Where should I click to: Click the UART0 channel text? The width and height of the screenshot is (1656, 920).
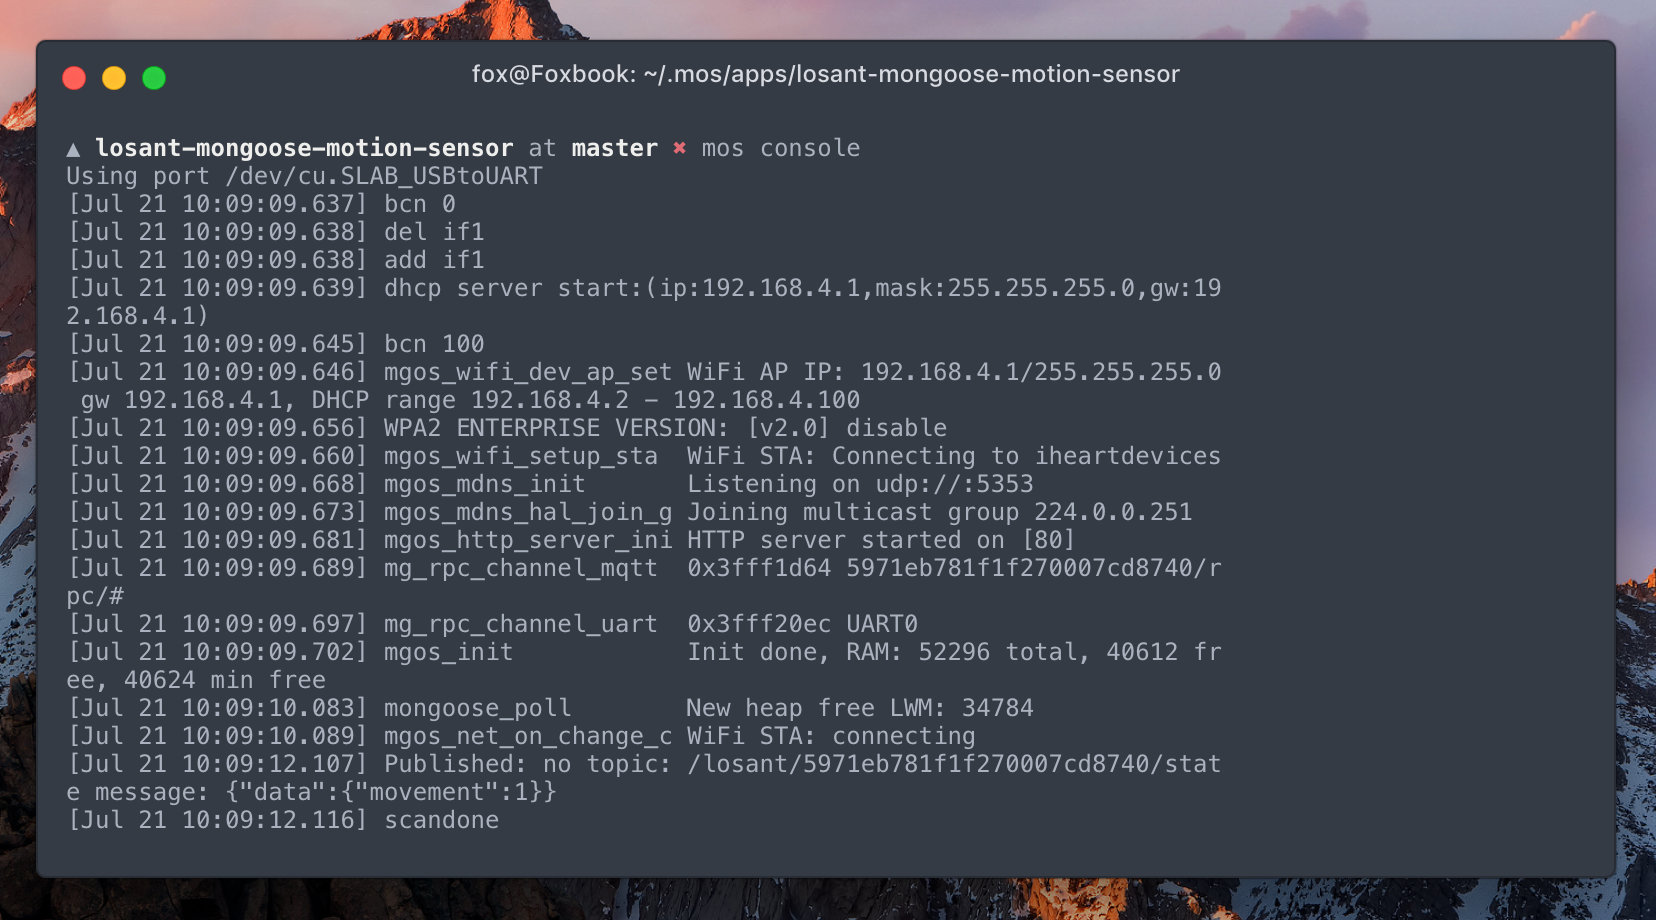click(881, 624)
